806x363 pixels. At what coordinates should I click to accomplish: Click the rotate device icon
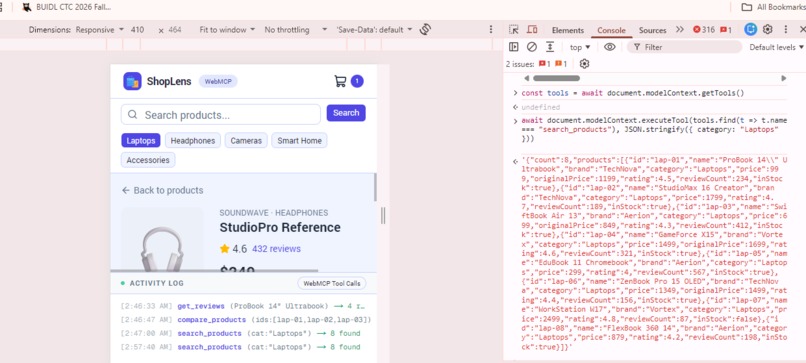pos(425,29)
